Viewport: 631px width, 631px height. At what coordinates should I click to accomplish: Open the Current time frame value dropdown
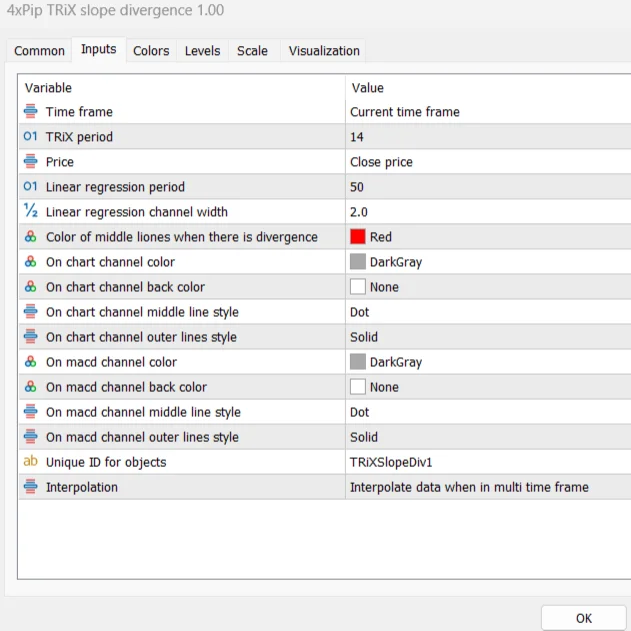pyautogui.click(x=486, y=112)
